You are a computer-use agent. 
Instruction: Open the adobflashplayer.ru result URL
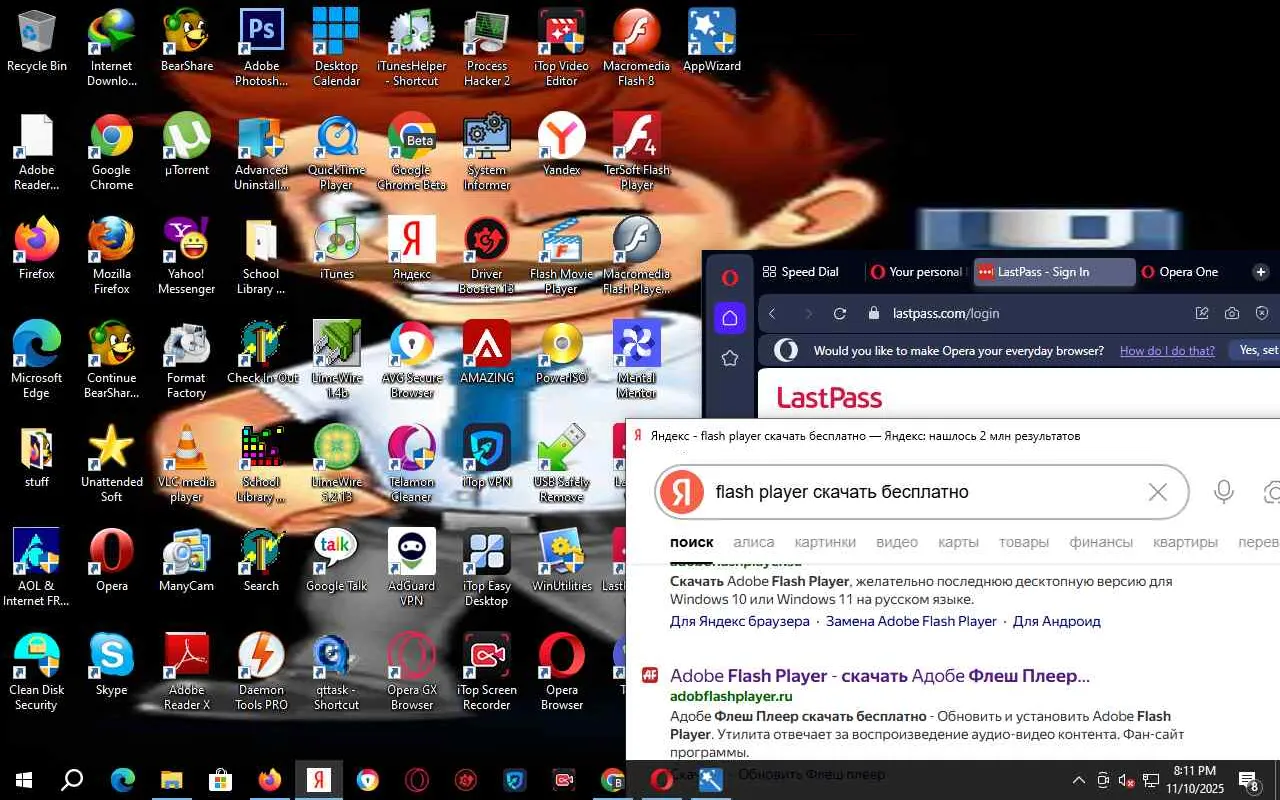tap(731, 696)
